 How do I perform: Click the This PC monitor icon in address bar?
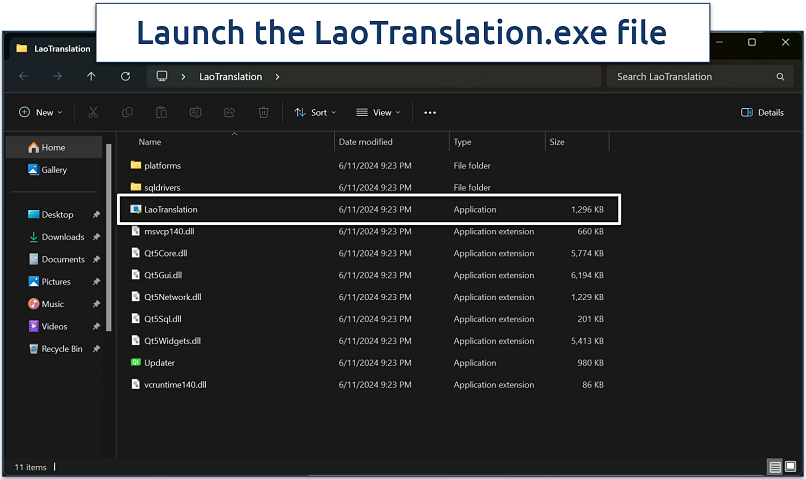(x=162, y=77)
